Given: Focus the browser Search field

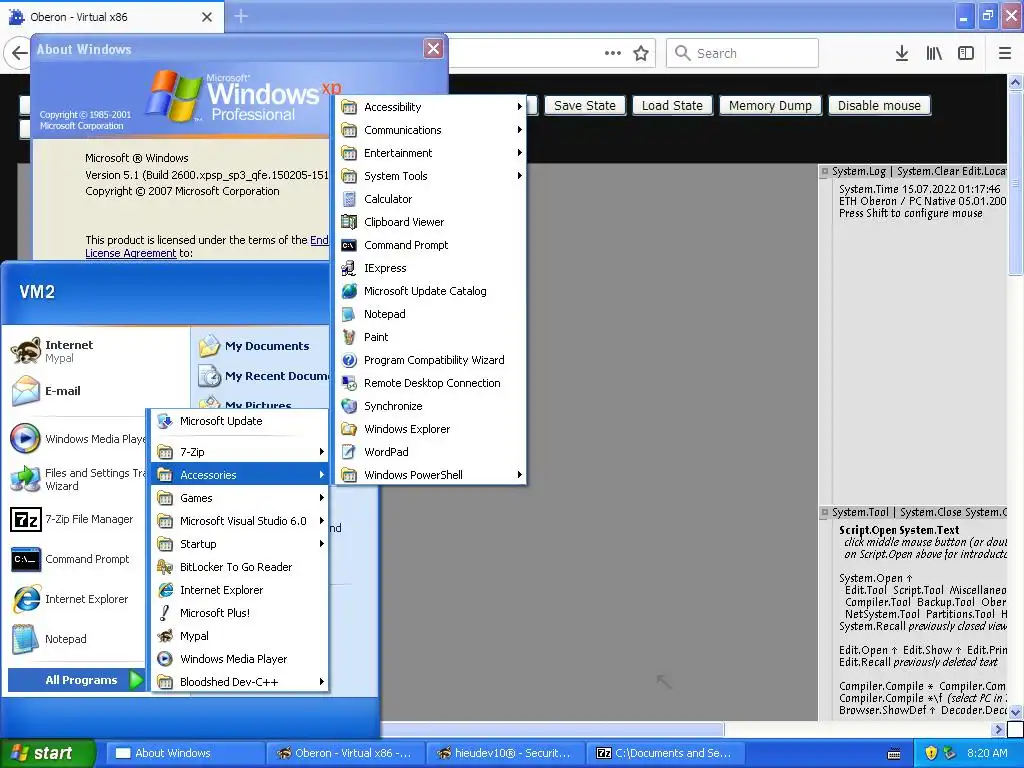Looking at the screenshot, I should pos(743,53).
